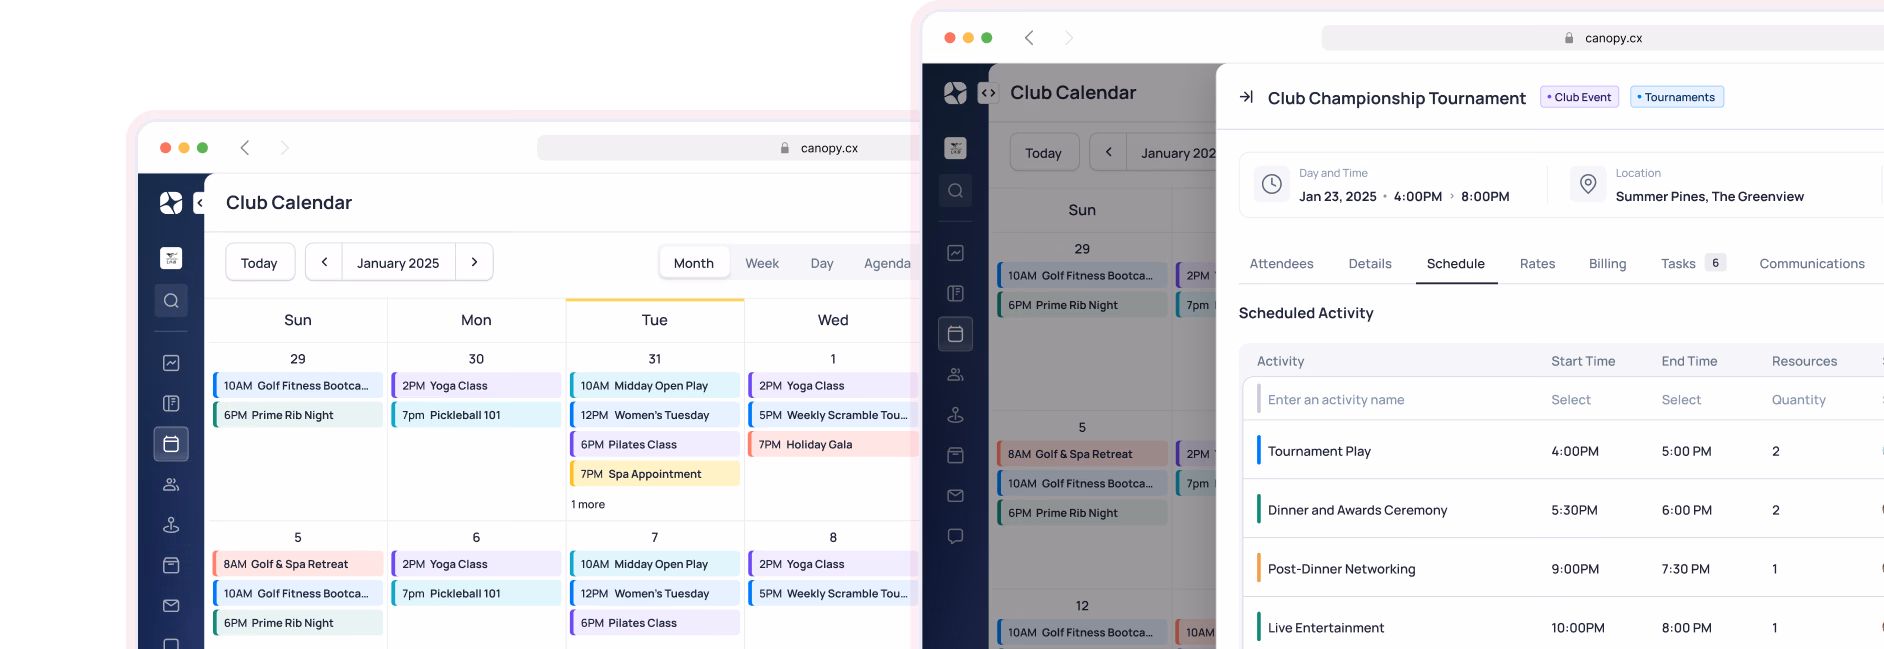Select the calendar icon in left window sidebar
The height and width of the screenshot is (649, 1884).
click(x=171, y=444)
